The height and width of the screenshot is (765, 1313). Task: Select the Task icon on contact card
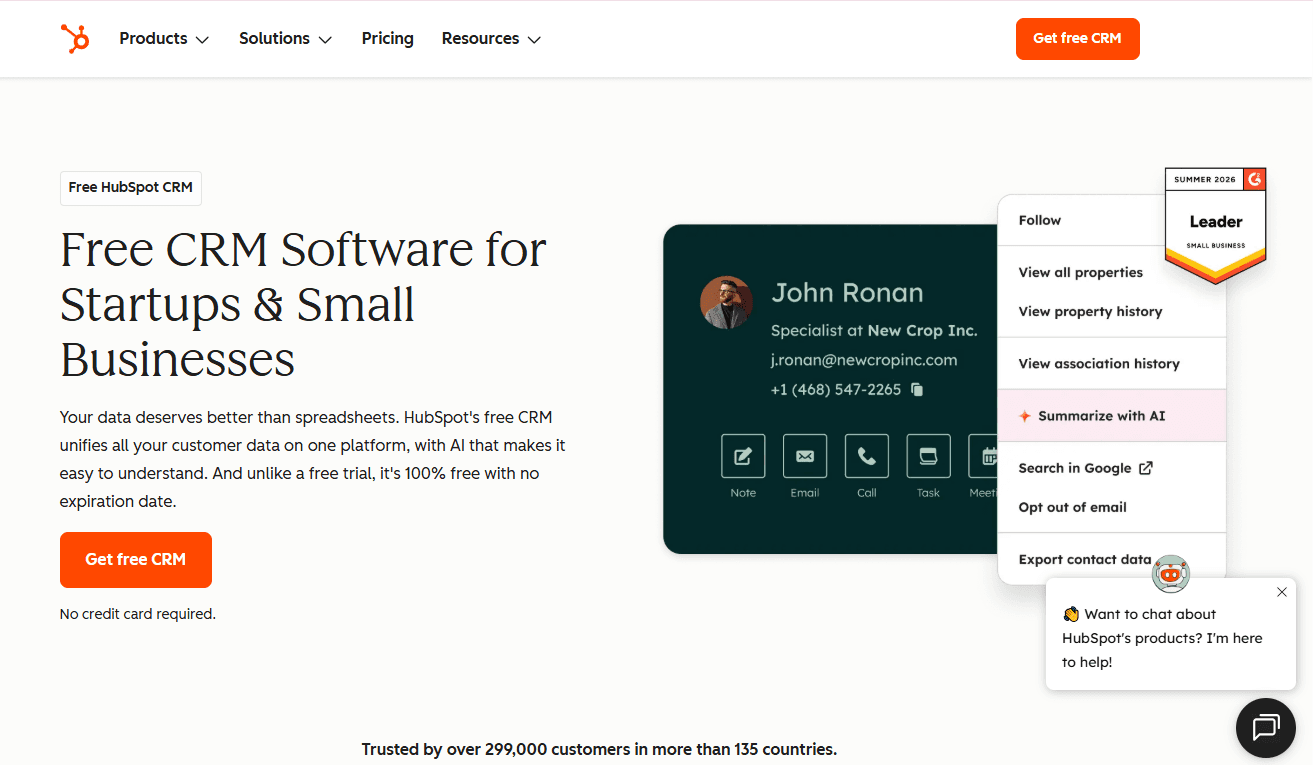click(x=929, y=456)
